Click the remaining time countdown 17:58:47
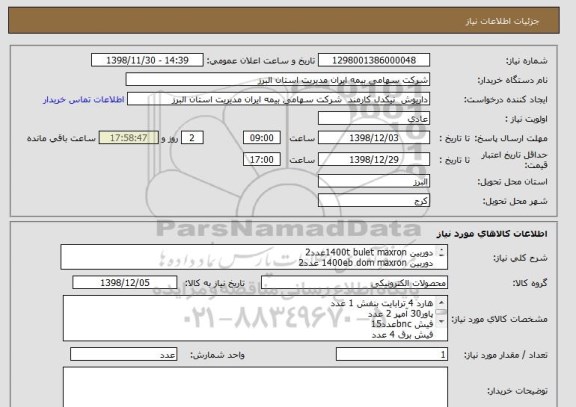 pos(129,138)
